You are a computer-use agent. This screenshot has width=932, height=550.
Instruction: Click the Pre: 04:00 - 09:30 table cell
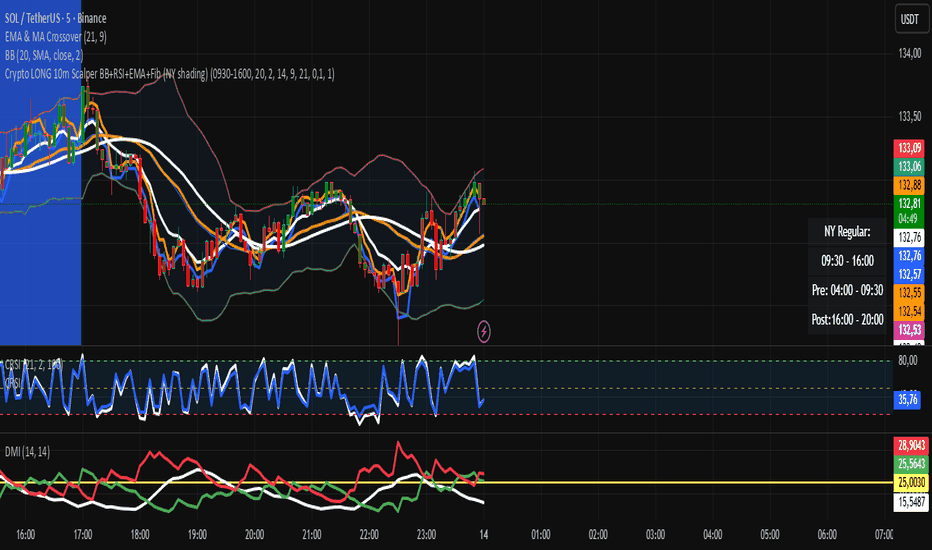click(847, 289)
